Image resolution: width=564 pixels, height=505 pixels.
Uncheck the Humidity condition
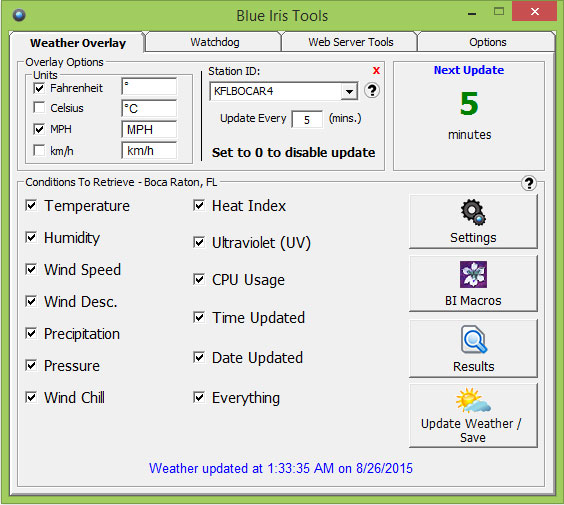pos(31,237)
